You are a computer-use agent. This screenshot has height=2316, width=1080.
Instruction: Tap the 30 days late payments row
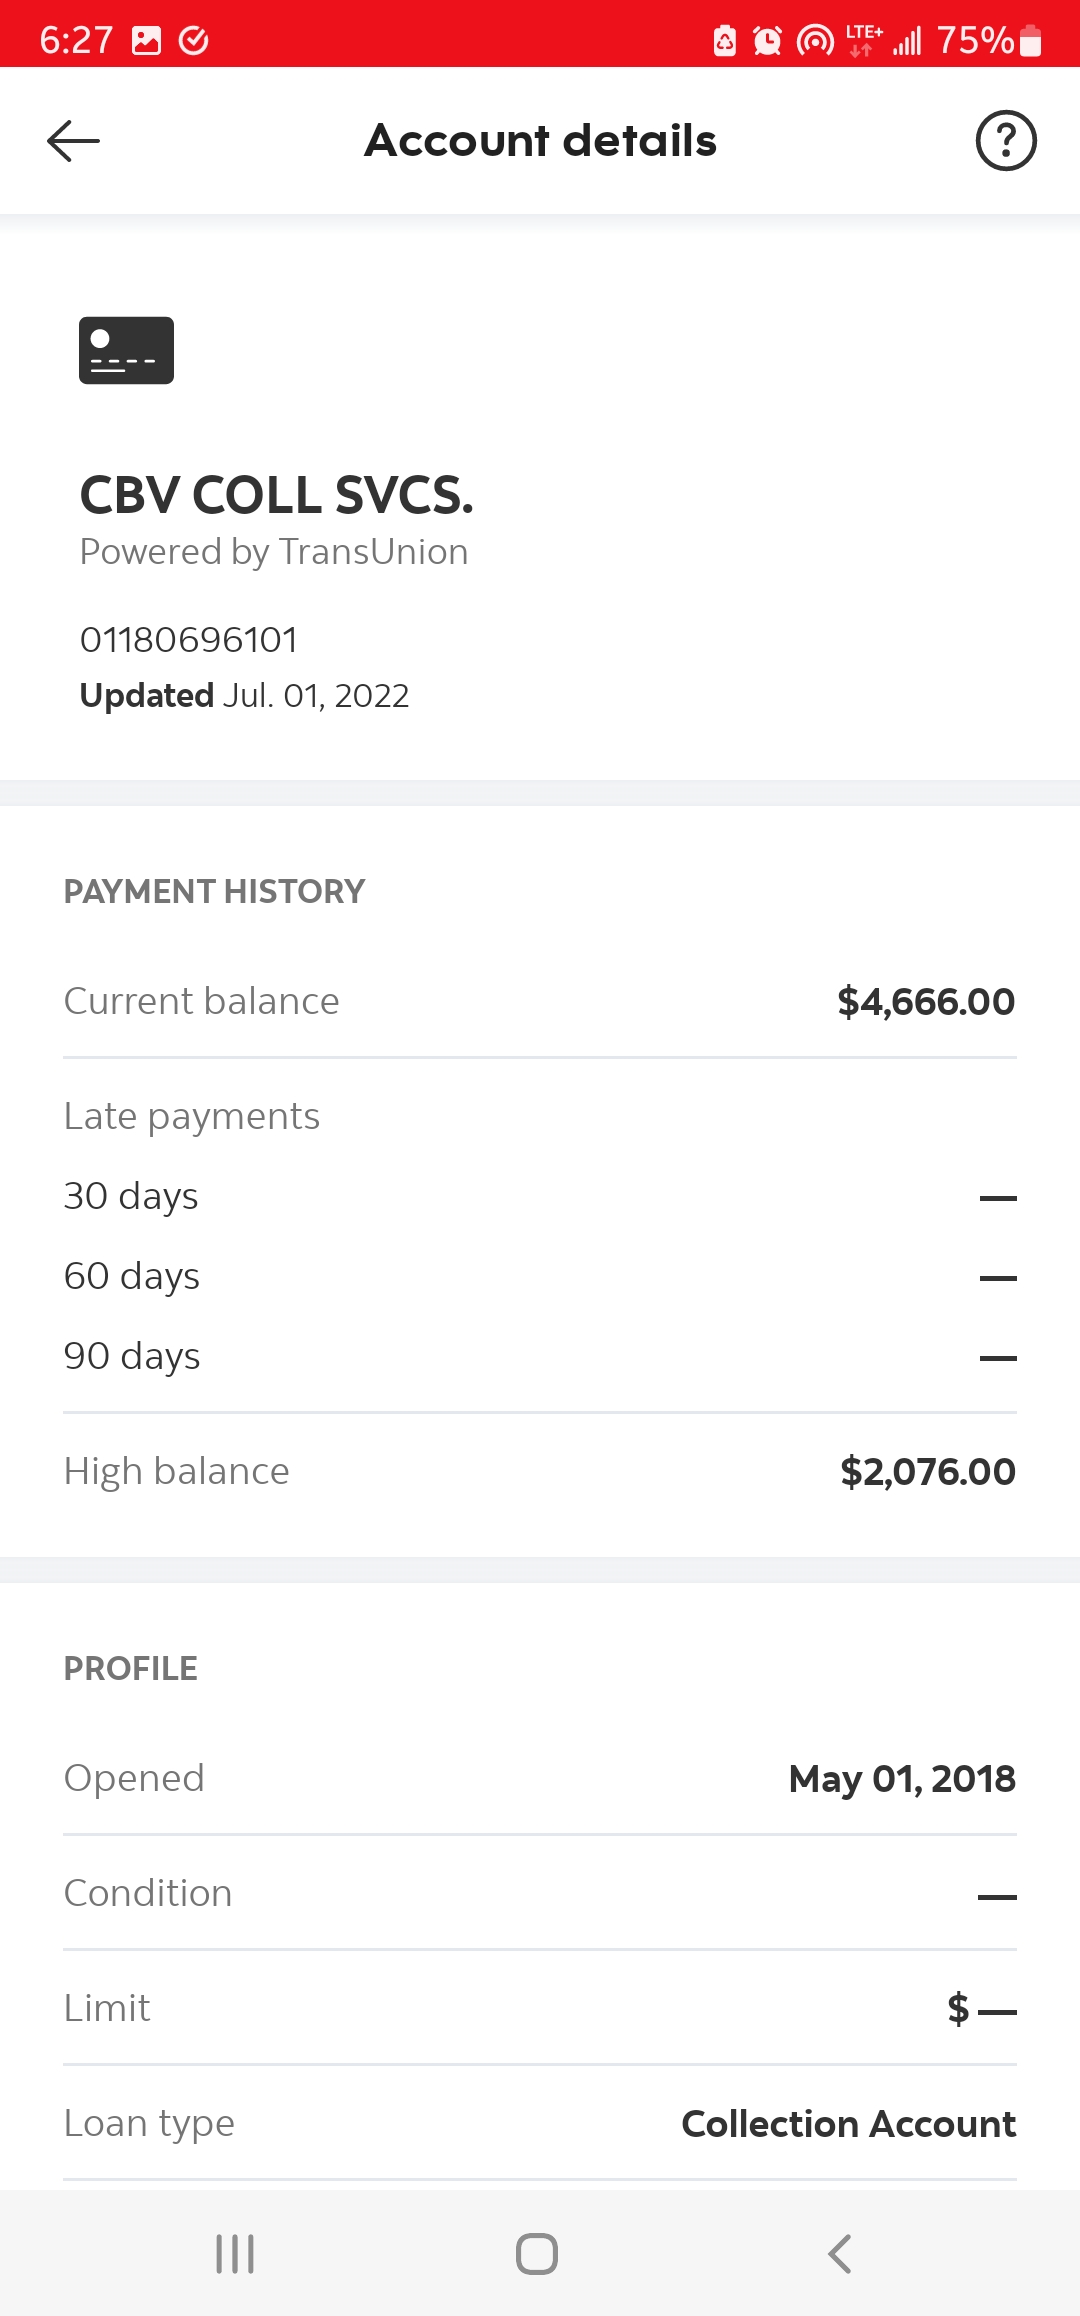(540, 1196)
